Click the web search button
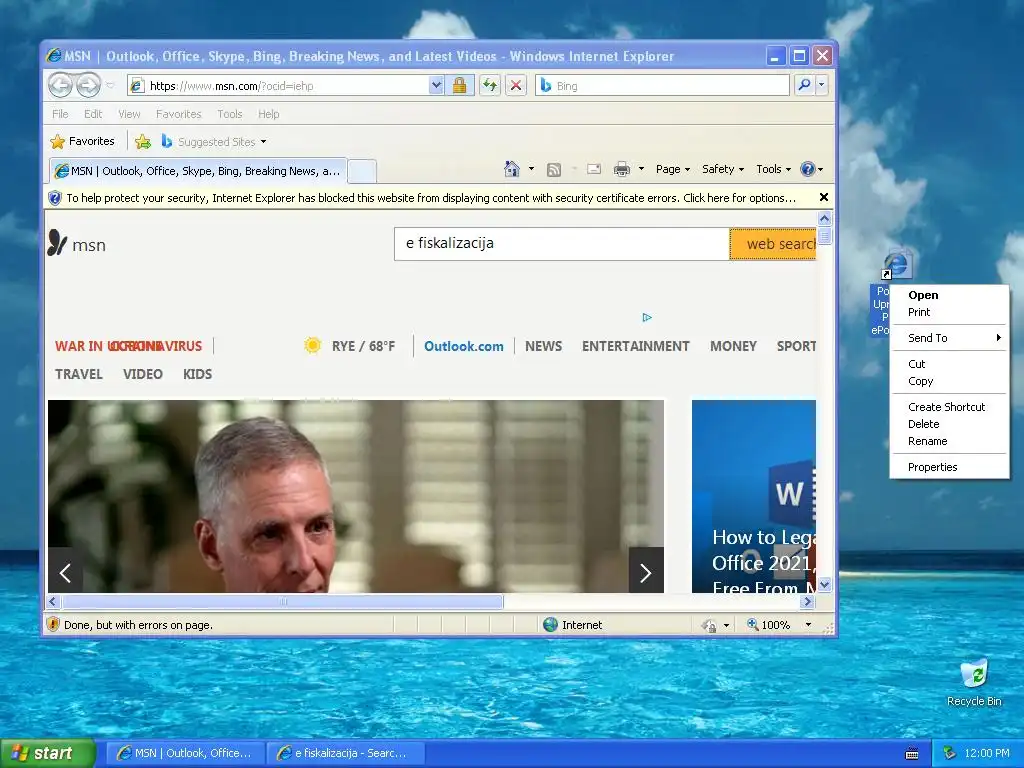 [x=773, y=244]
